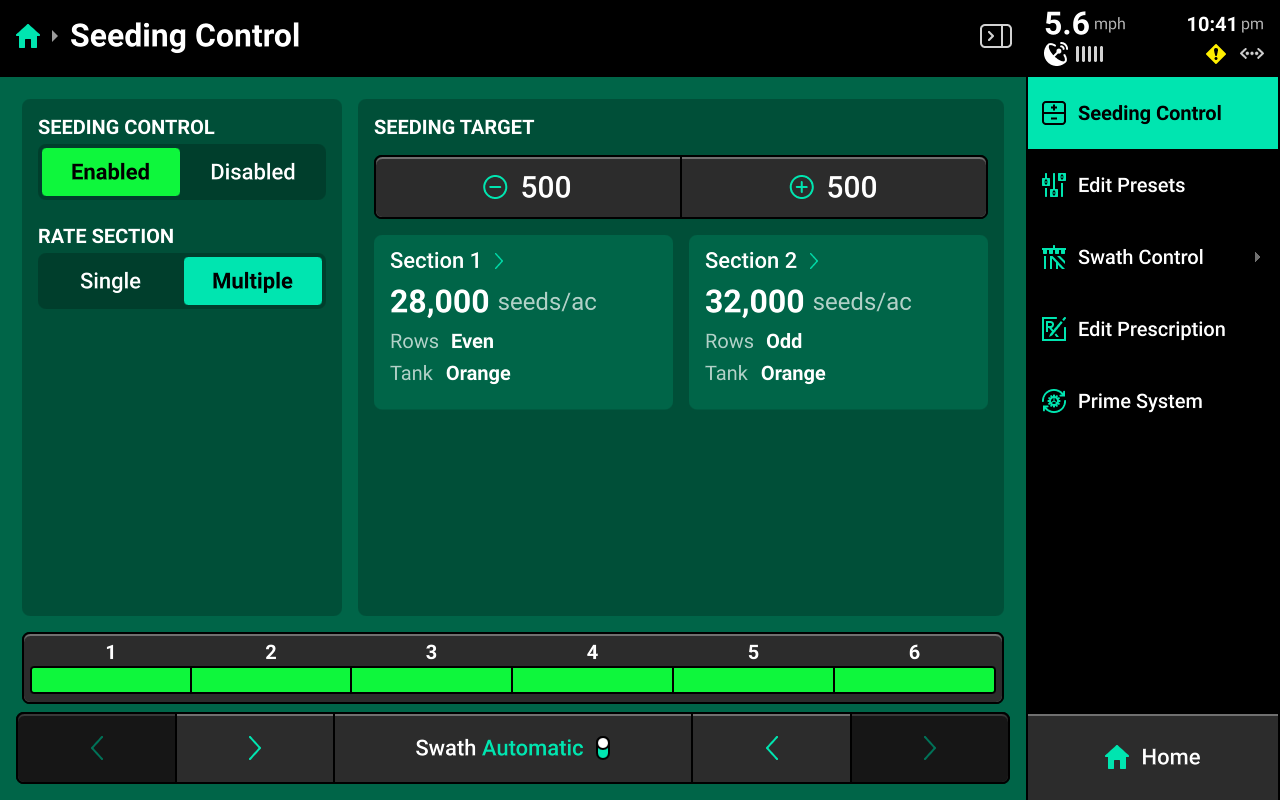1280x800 pixels.
Task: Toggle the side panel collapse icon
Action: point(995,37)
